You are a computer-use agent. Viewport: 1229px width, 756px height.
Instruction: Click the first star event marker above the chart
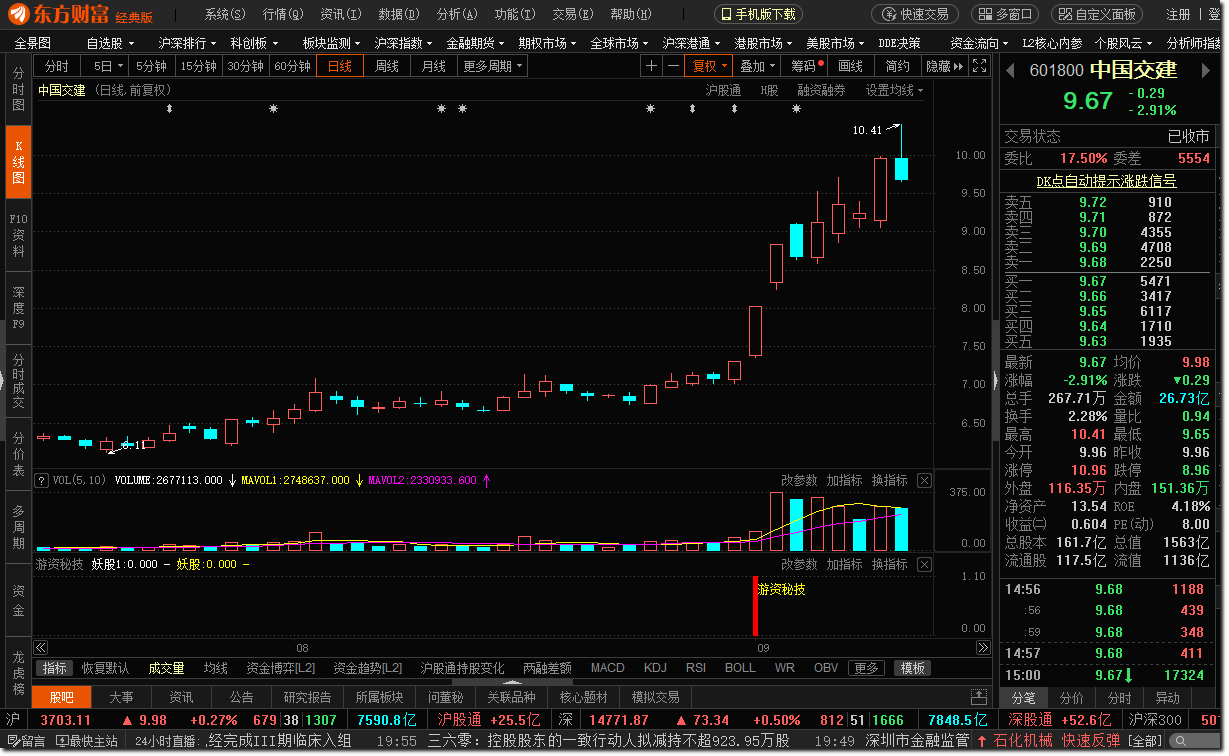(273, 108)
